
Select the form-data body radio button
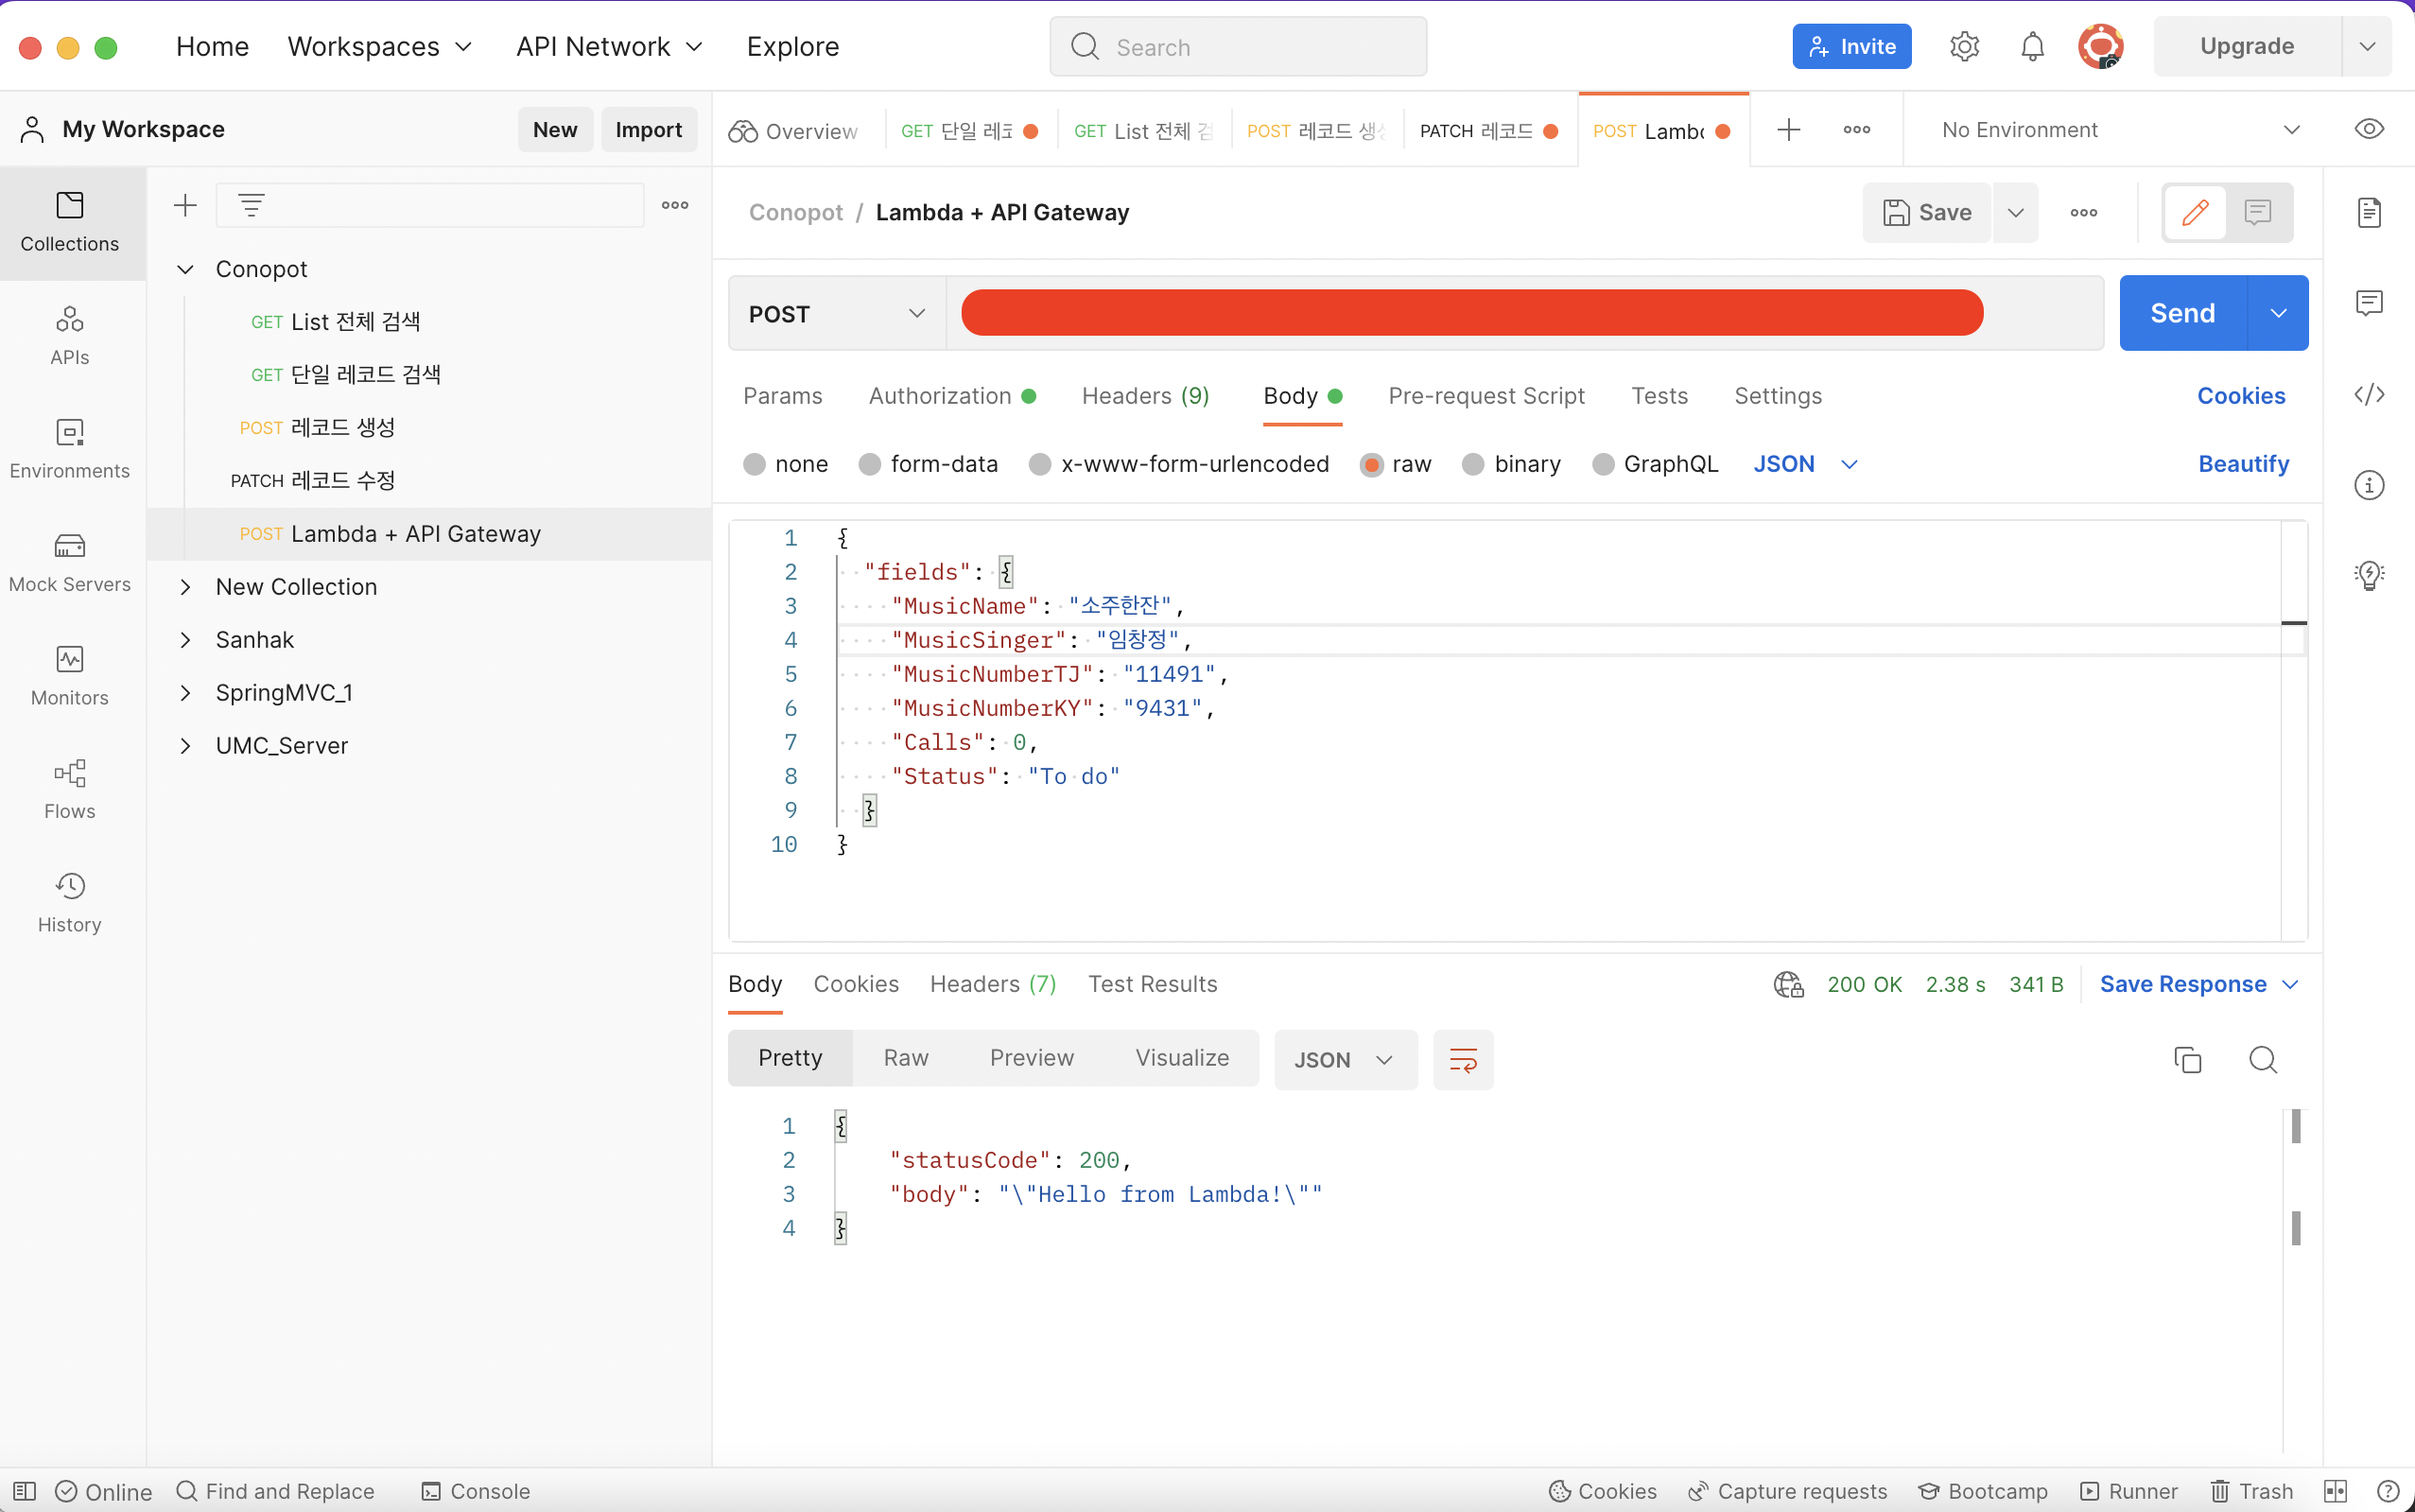point(870,464)
